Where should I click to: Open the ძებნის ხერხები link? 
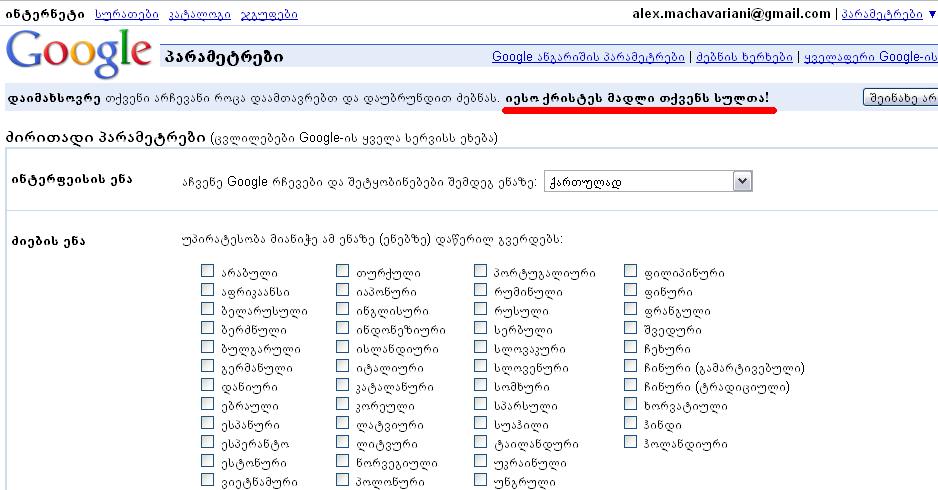744,57
